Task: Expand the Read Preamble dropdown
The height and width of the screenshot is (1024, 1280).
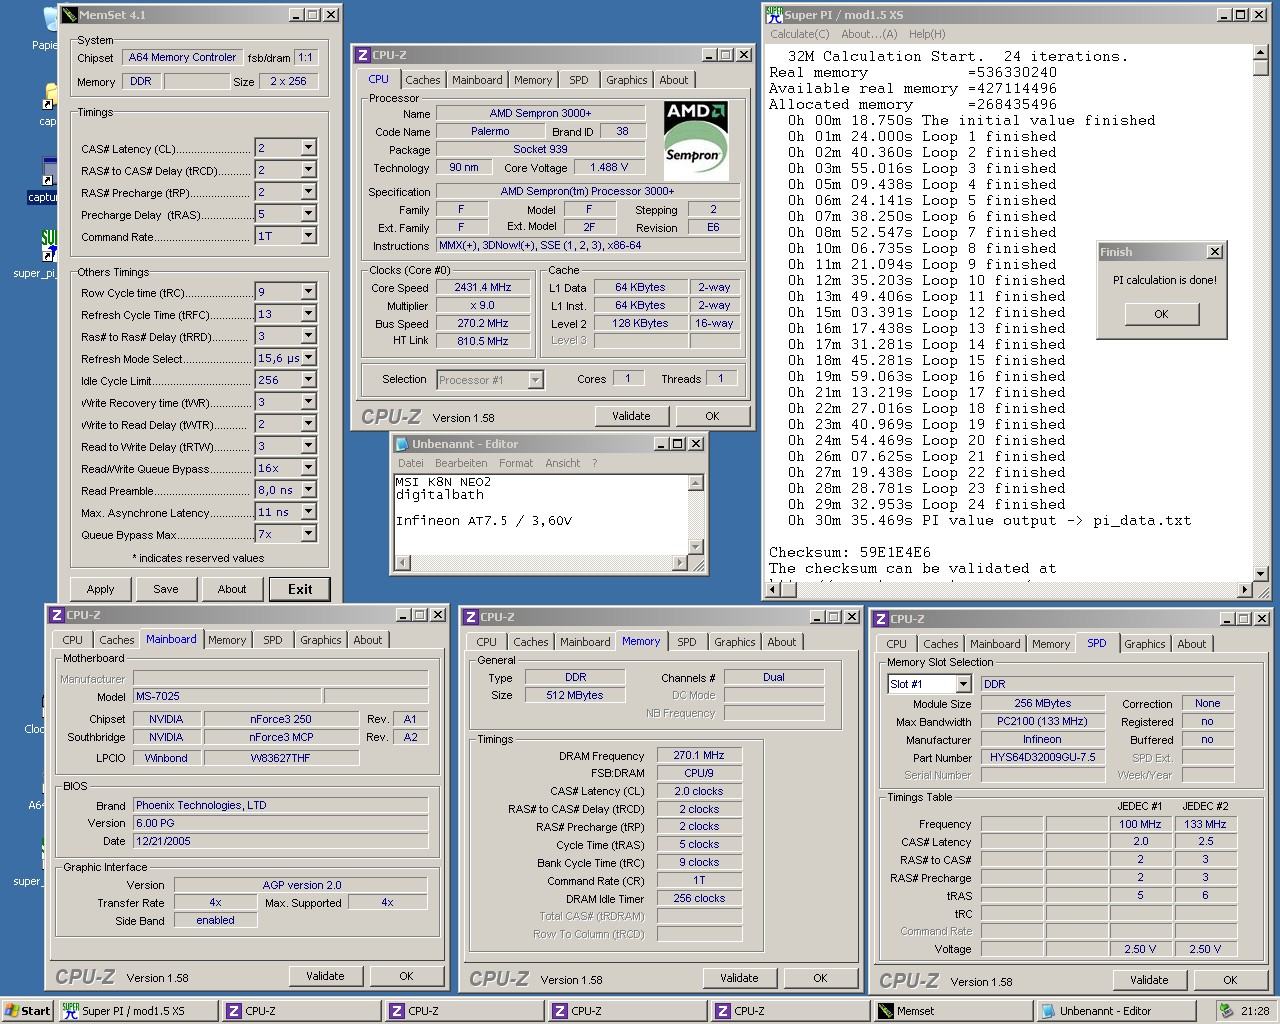Action: pos(308,490)
